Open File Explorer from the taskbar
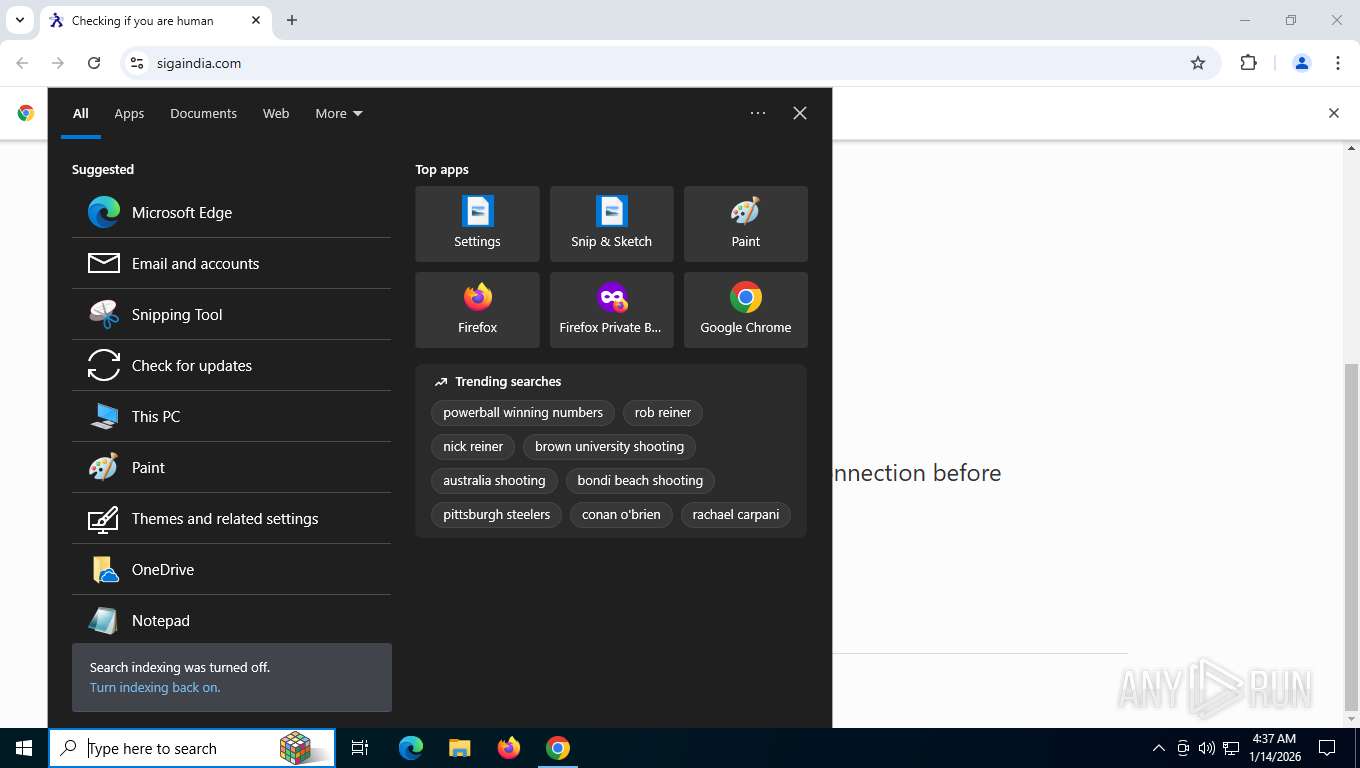Image resolution: width=1360 pixels, height=768 pixels. (x=459, y=748)
